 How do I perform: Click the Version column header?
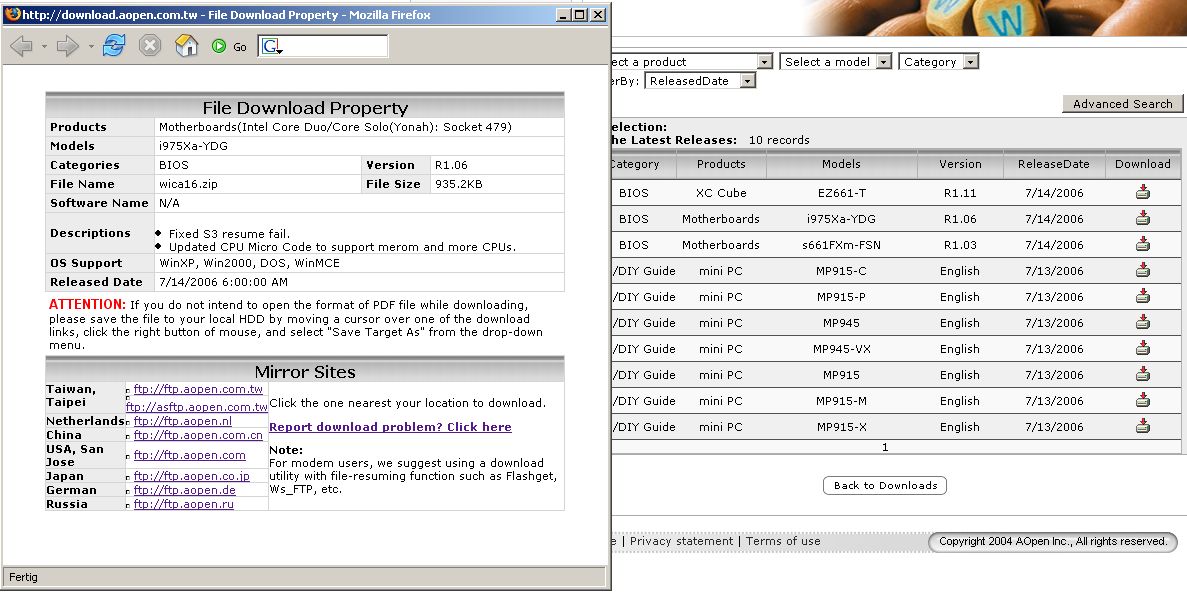click(x=960, y=164)
